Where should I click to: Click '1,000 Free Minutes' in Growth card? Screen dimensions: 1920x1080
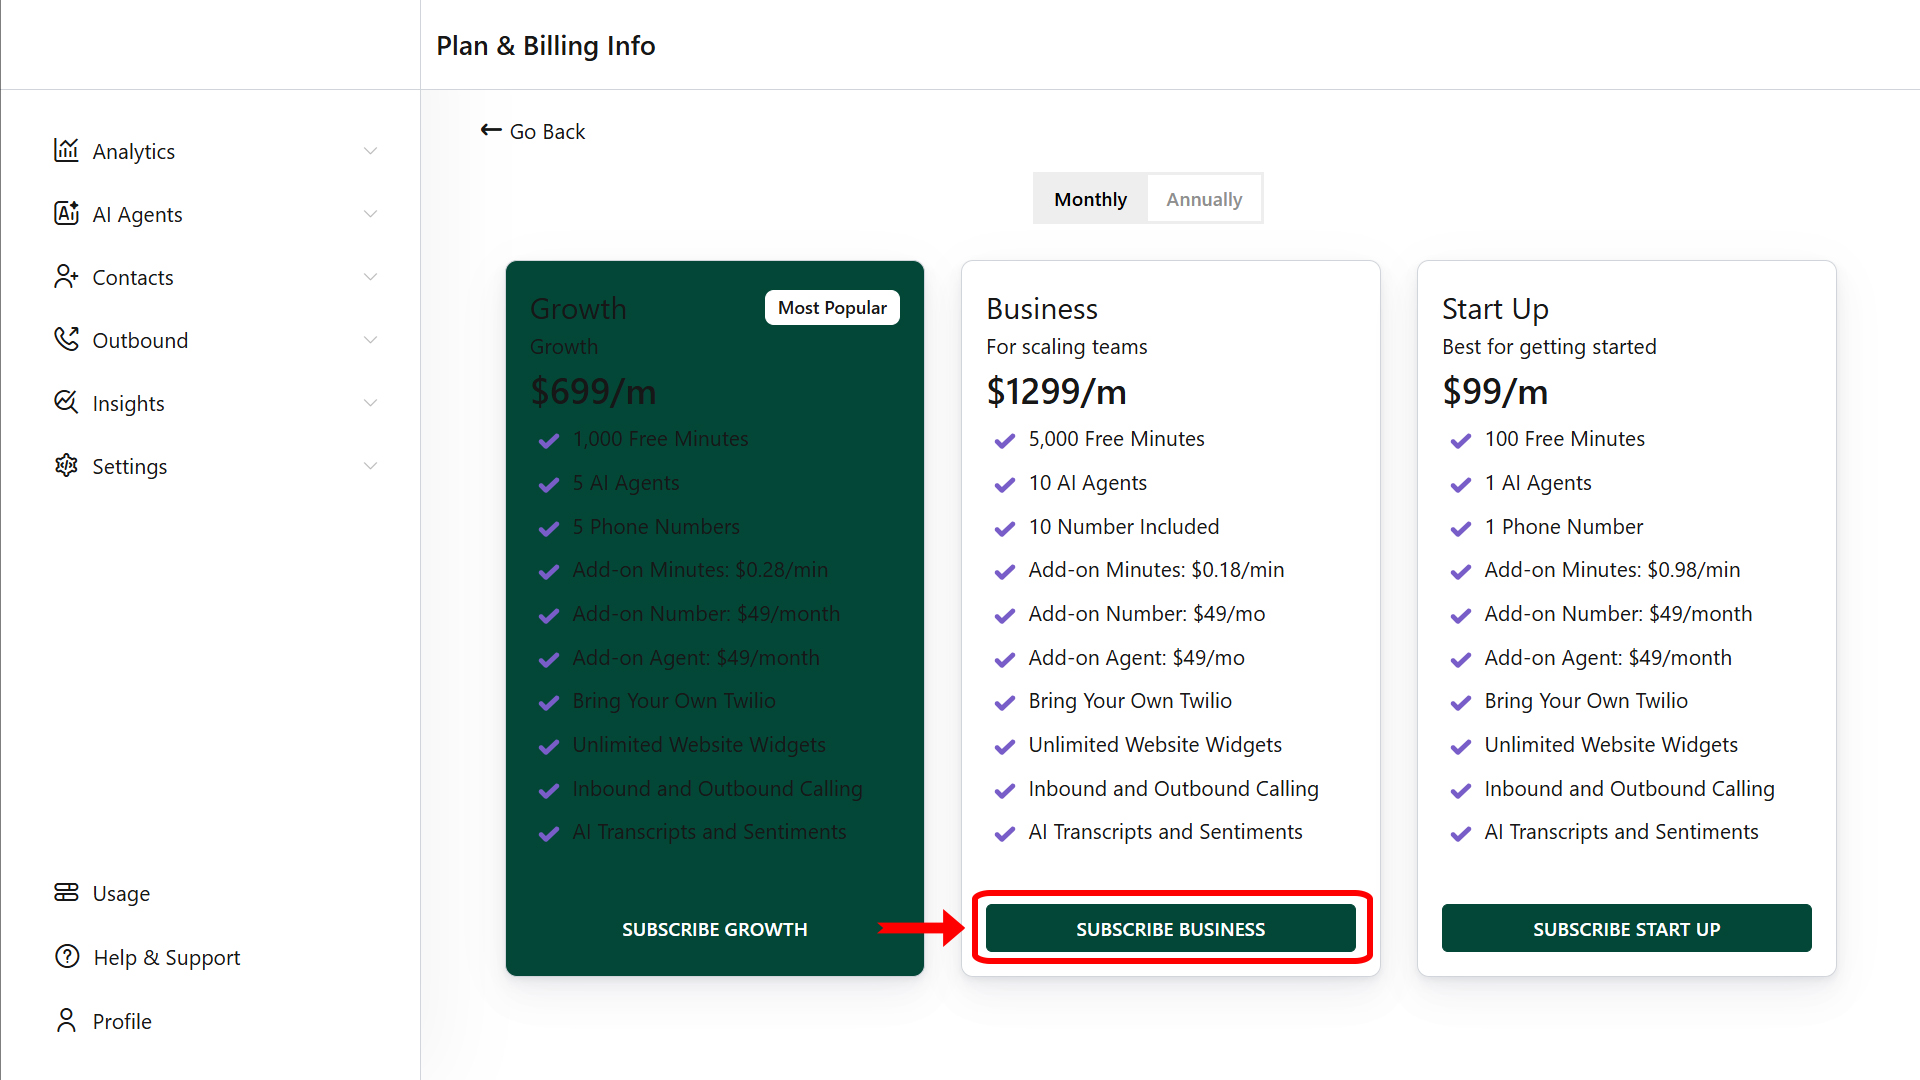pyautogui.click(x=660, y=438)
